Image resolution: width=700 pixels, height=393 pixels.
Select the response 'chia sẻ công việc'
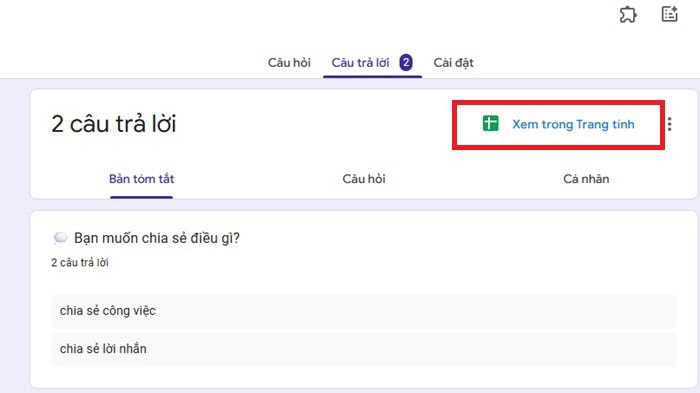(363, 311)
